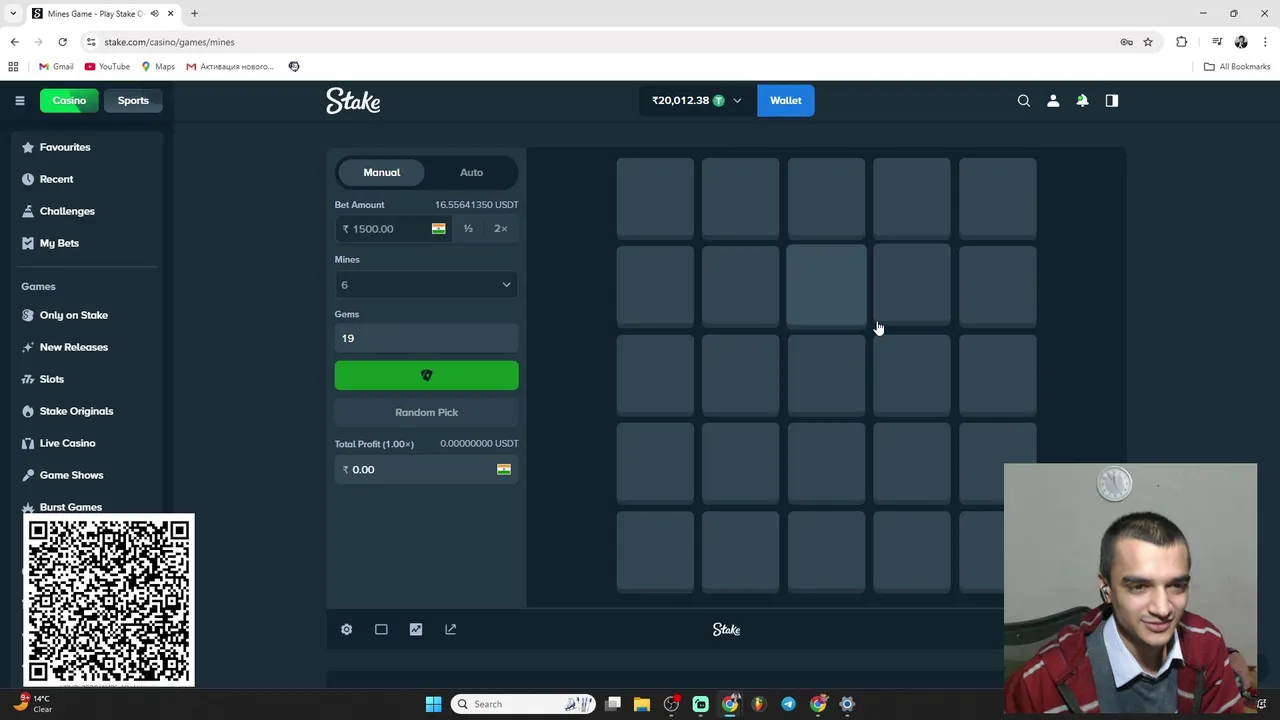Open the user profile icon

point(1053,100)
